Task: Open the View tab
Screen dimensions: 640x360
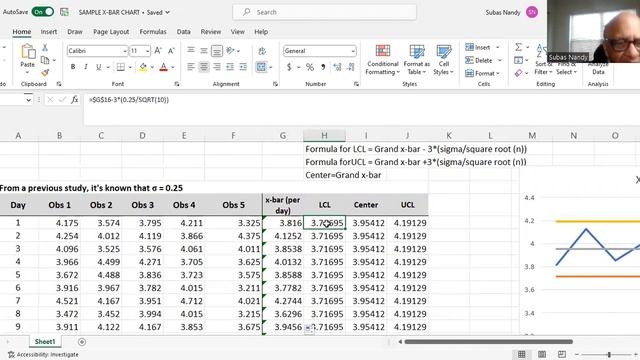Action: [x=238, y=31]
